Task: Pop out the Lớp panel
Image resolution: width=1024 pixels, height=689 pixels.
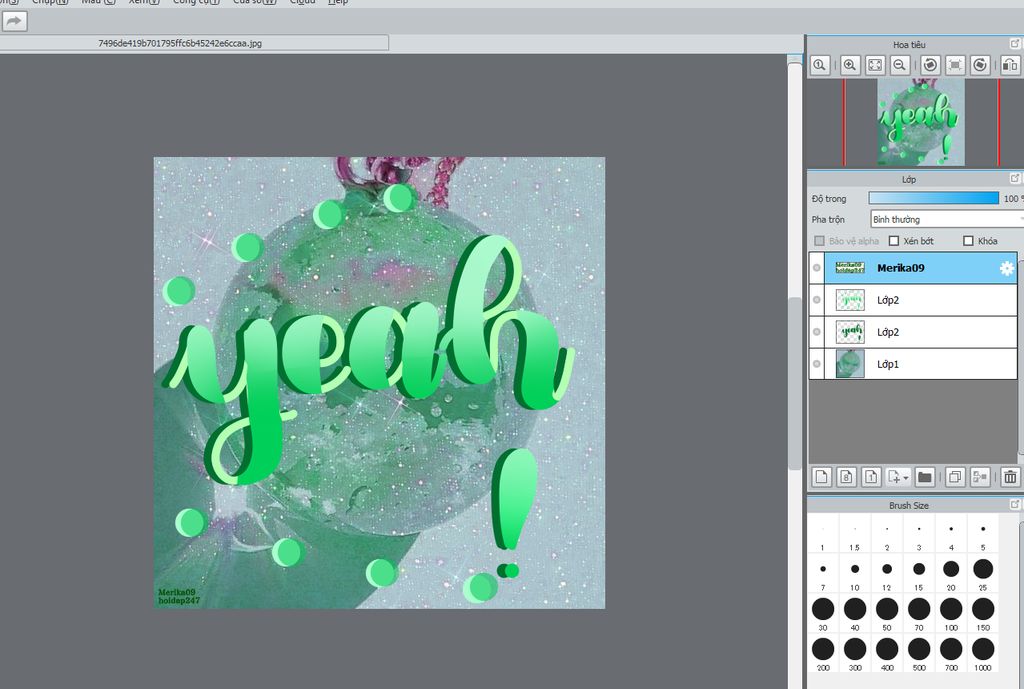Action: (1015, 178)
